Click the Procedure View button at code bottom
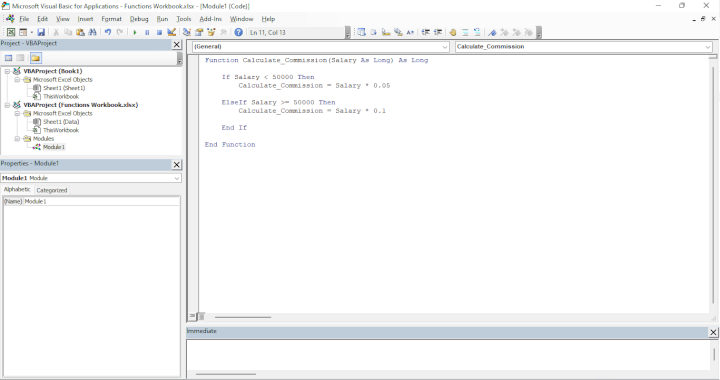This screenshot has height=380, width=720. click(x=192, y=316)
